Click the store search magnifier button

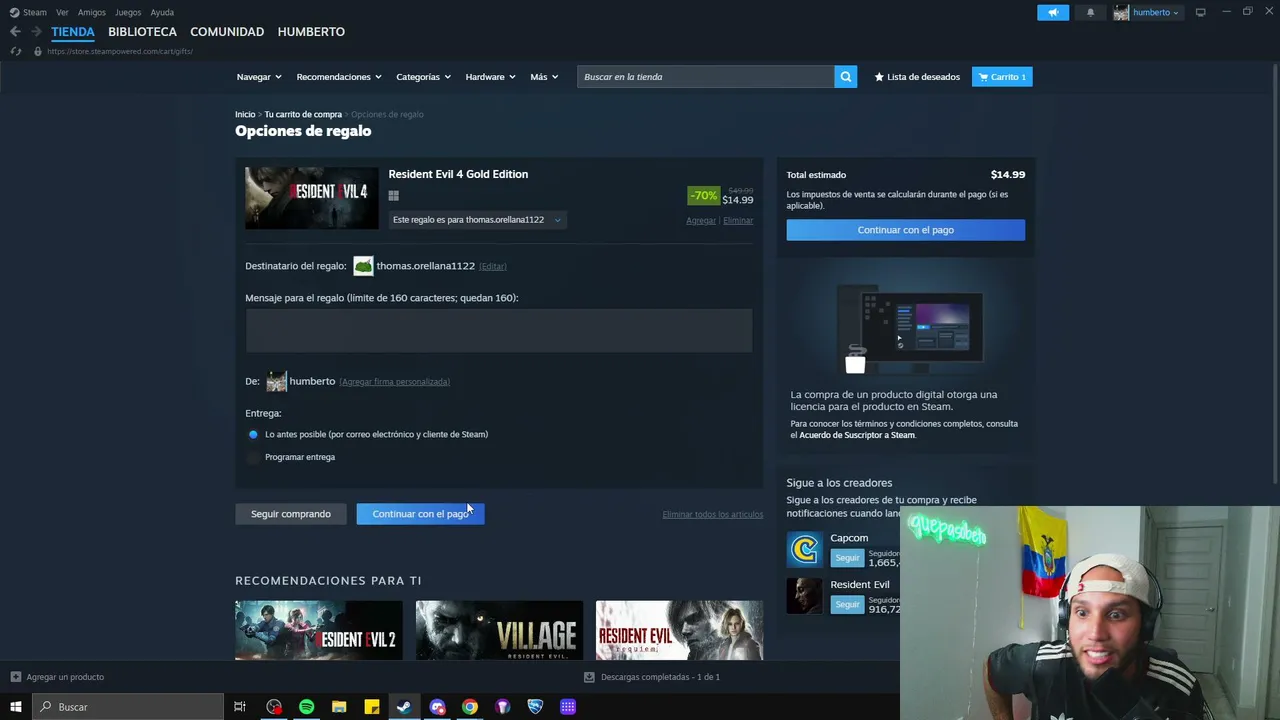pos(846,77)
